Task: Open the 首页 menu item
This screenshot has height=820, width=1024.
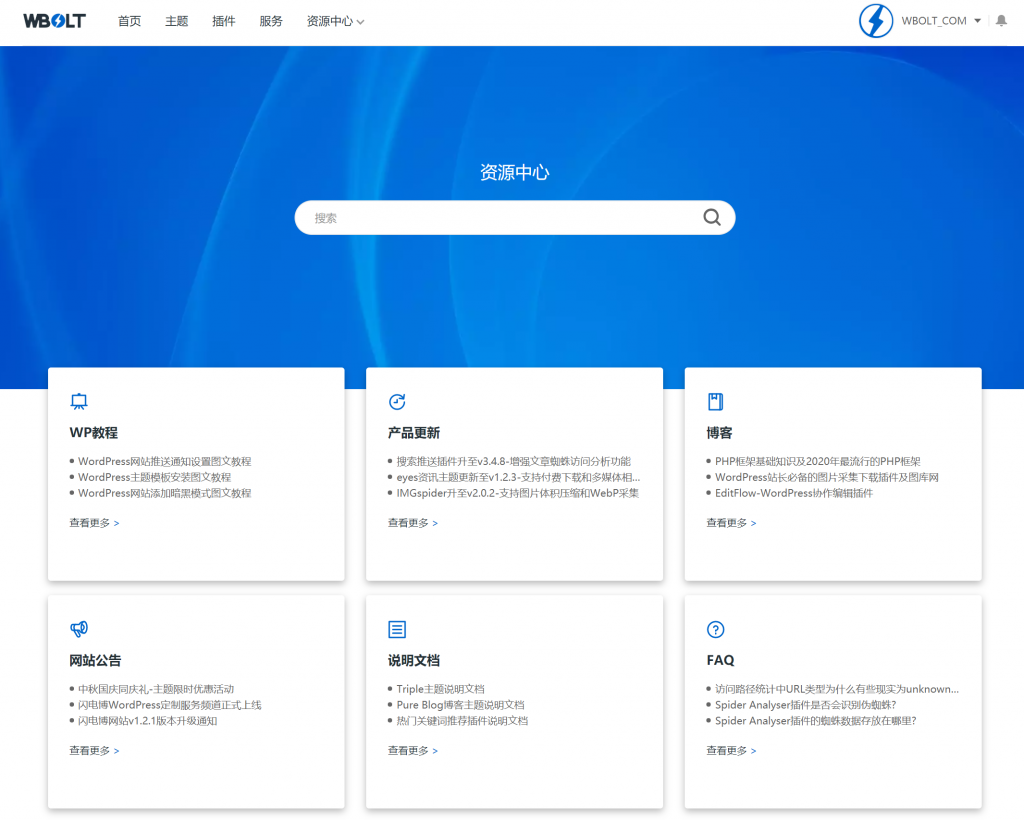Action: (x=129, y=20)
